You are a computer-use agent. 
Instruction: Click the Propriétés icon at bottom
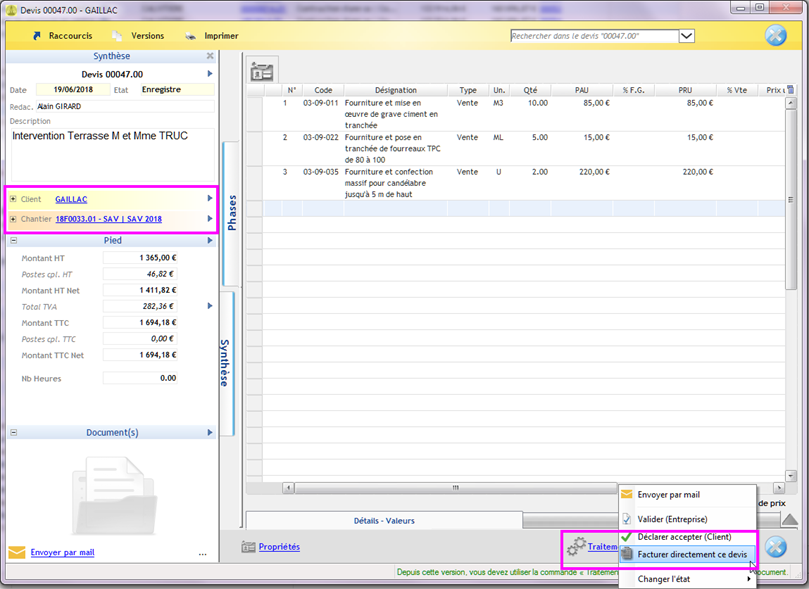(248, 547)
